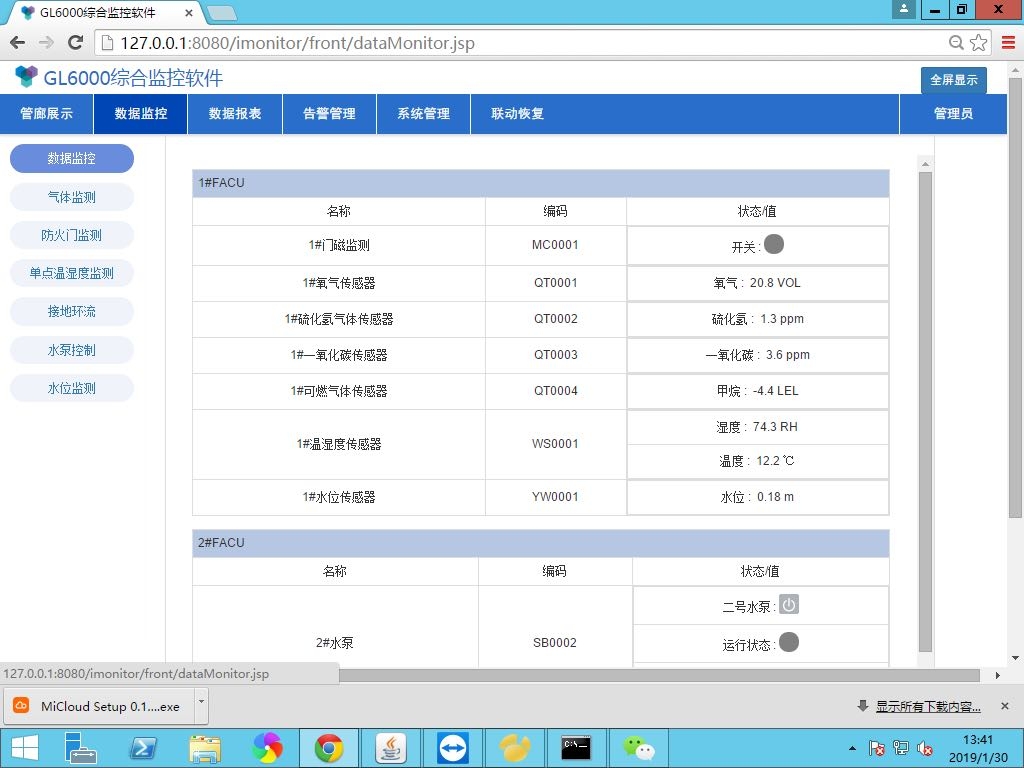Expand the 管理员 user menu
Viewport: 1024px width, 768px height.
click(953, 114)
